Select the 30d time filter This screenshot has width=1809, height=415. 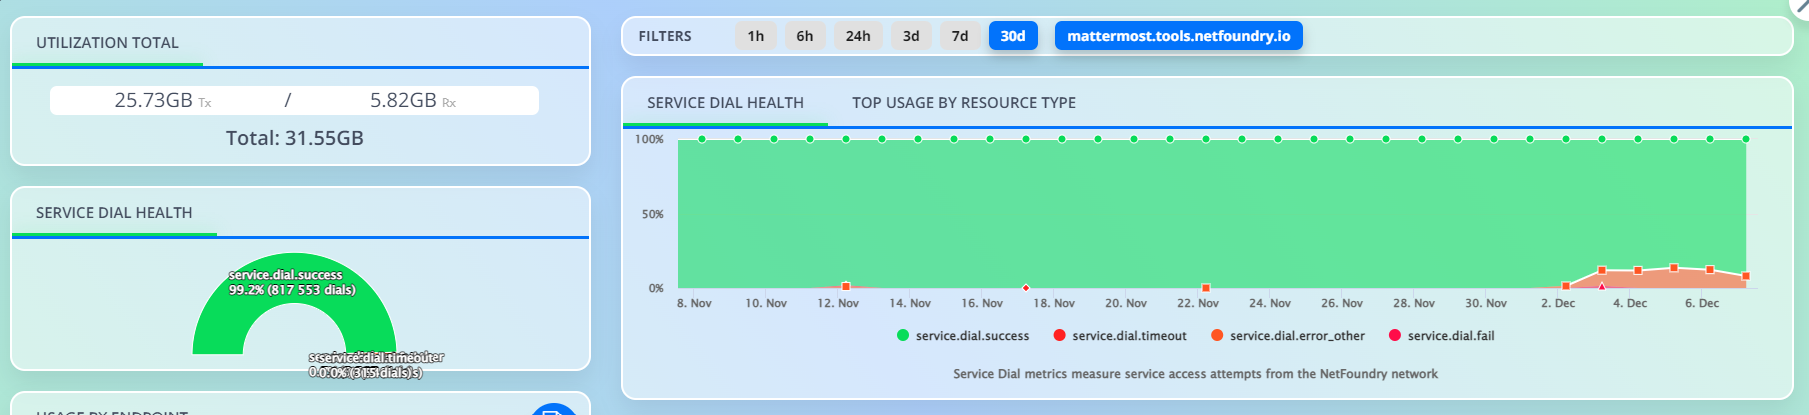click(x=1013, y=36)
